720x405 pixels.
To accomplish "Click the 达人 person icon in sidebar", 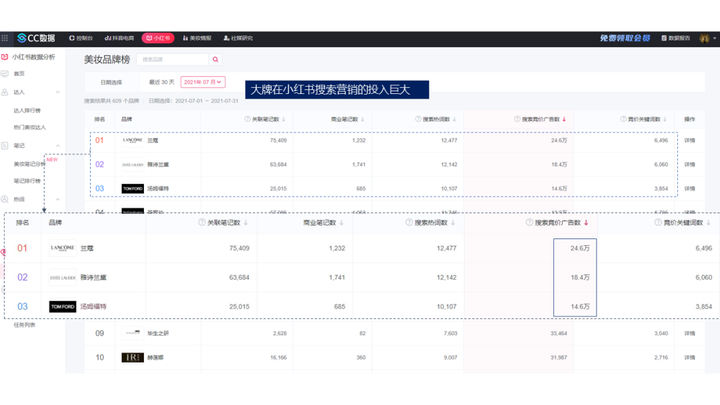I will [5, 92].
